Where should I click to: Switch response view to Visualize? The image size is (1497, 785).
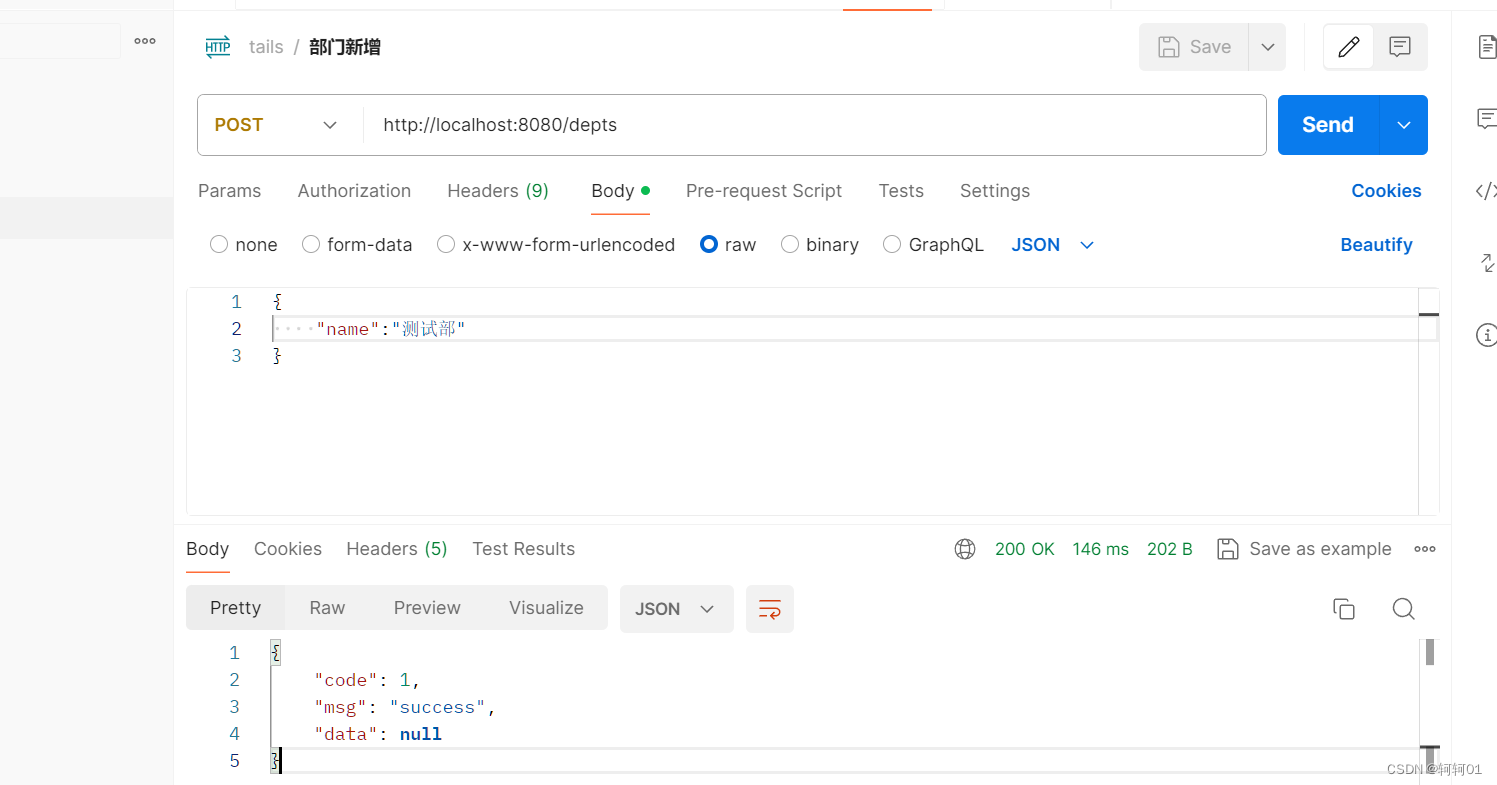(546, 608)
